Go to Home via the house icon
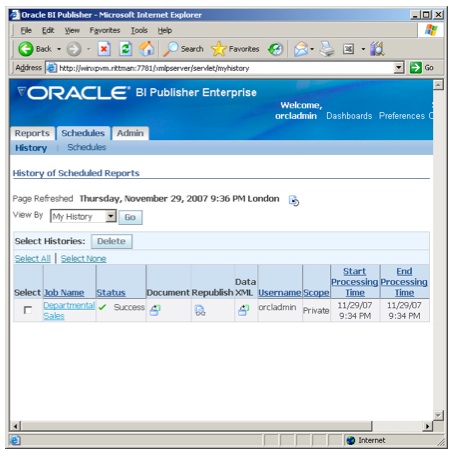 coord(147,49)
